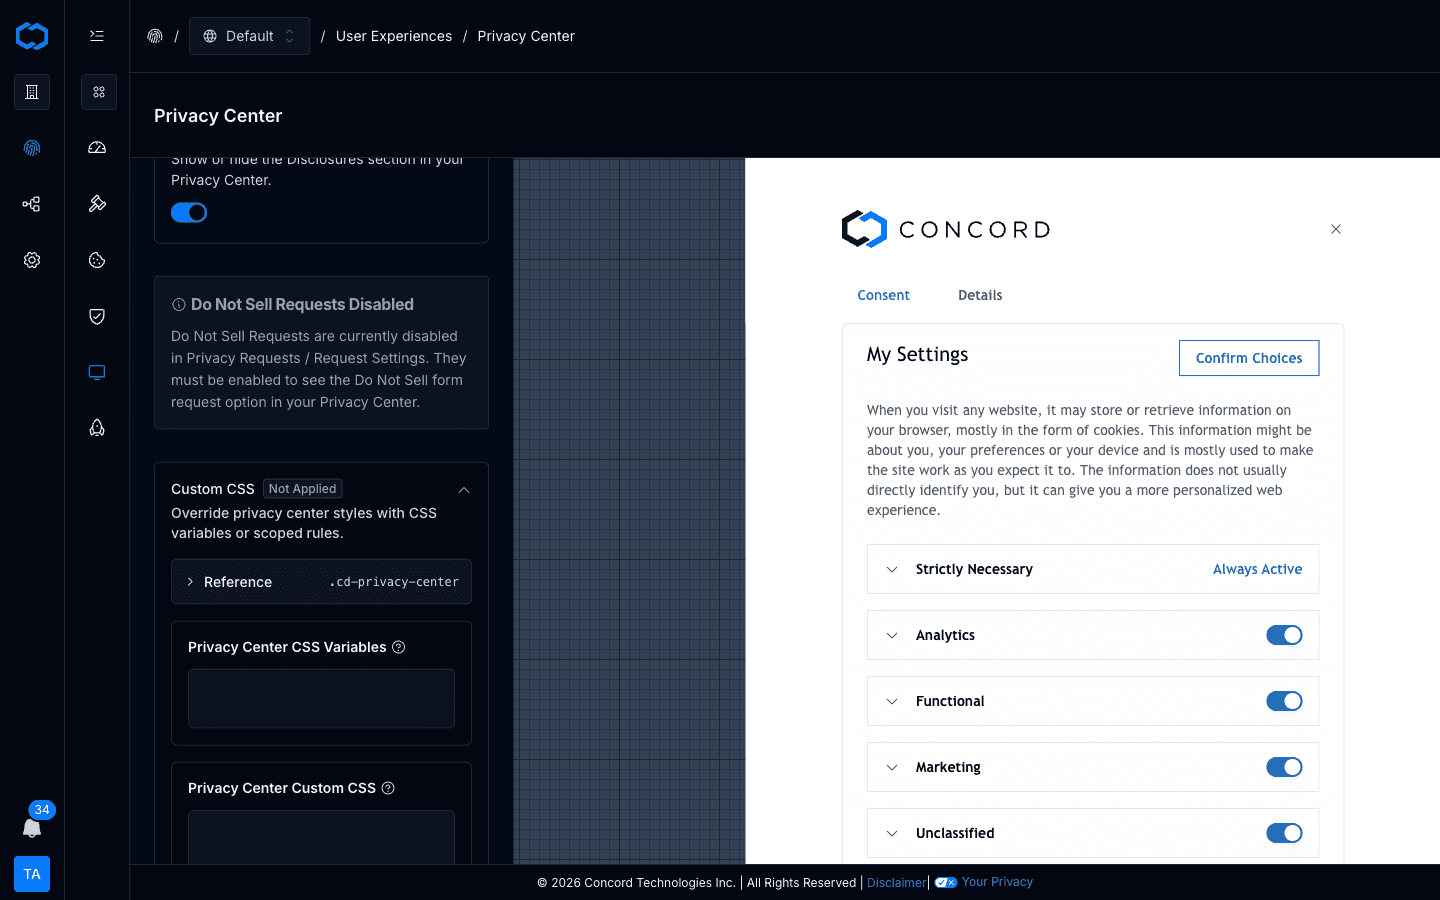
Task: Open the cookie management icon
Action: tap(97, 260)
